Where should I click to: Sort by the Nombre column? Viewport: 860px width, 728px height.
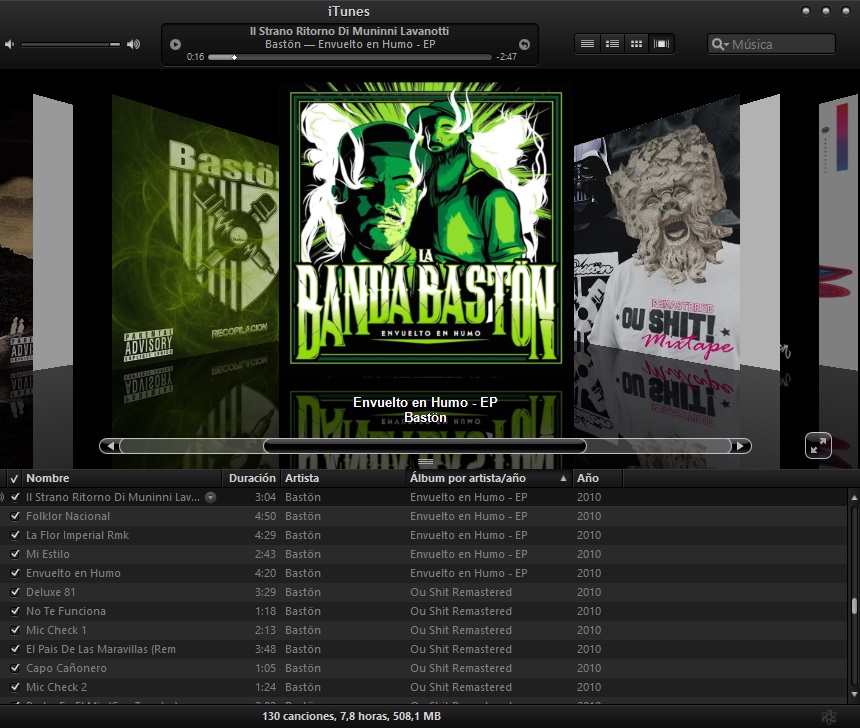point(122,478)
